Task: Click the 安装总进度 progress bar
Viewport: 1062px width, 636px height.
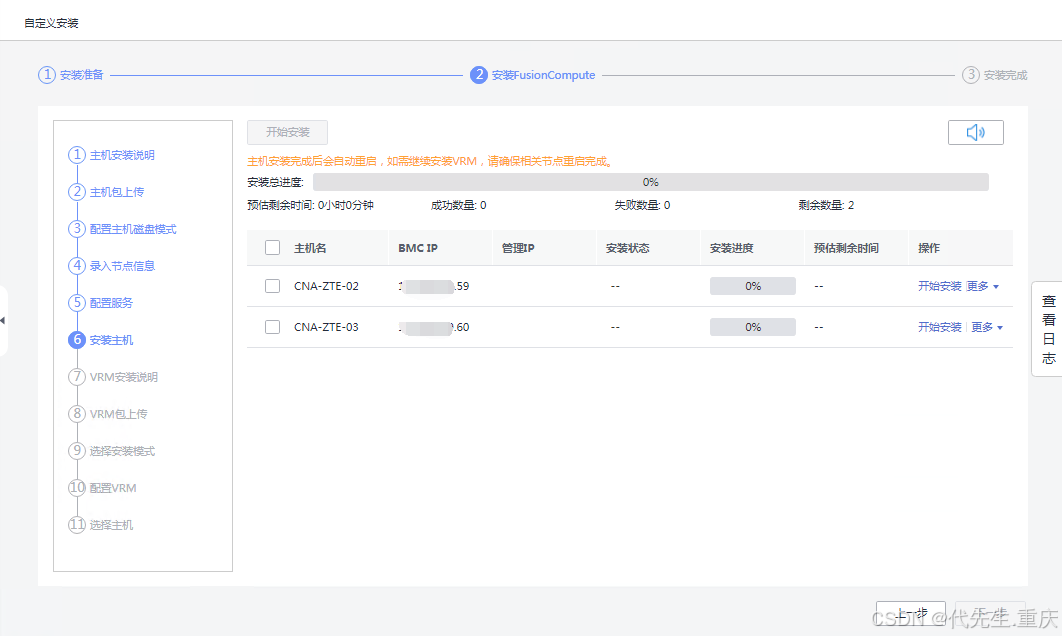Action: point(650,181)
